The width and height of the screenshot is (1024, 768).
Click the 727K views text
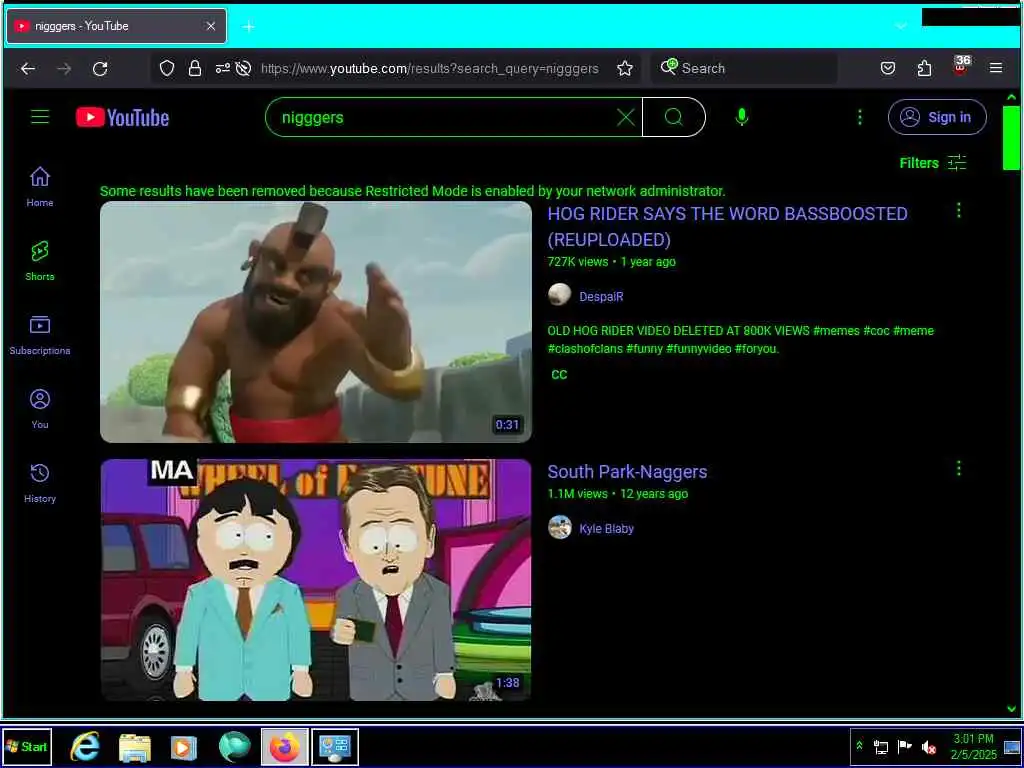(x=577, y=262)
